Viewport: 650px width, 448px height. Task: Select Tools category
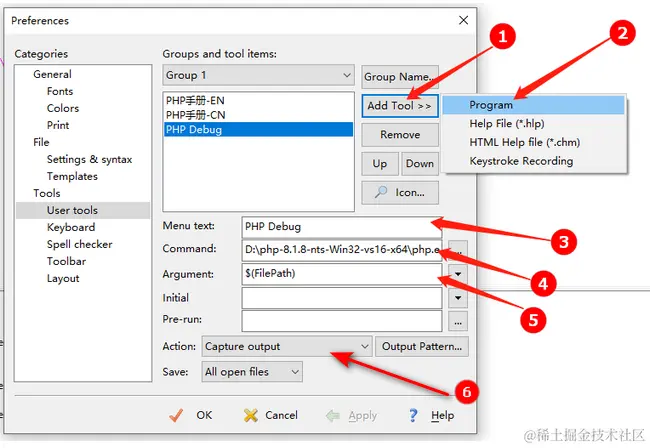tap(46, 193)
